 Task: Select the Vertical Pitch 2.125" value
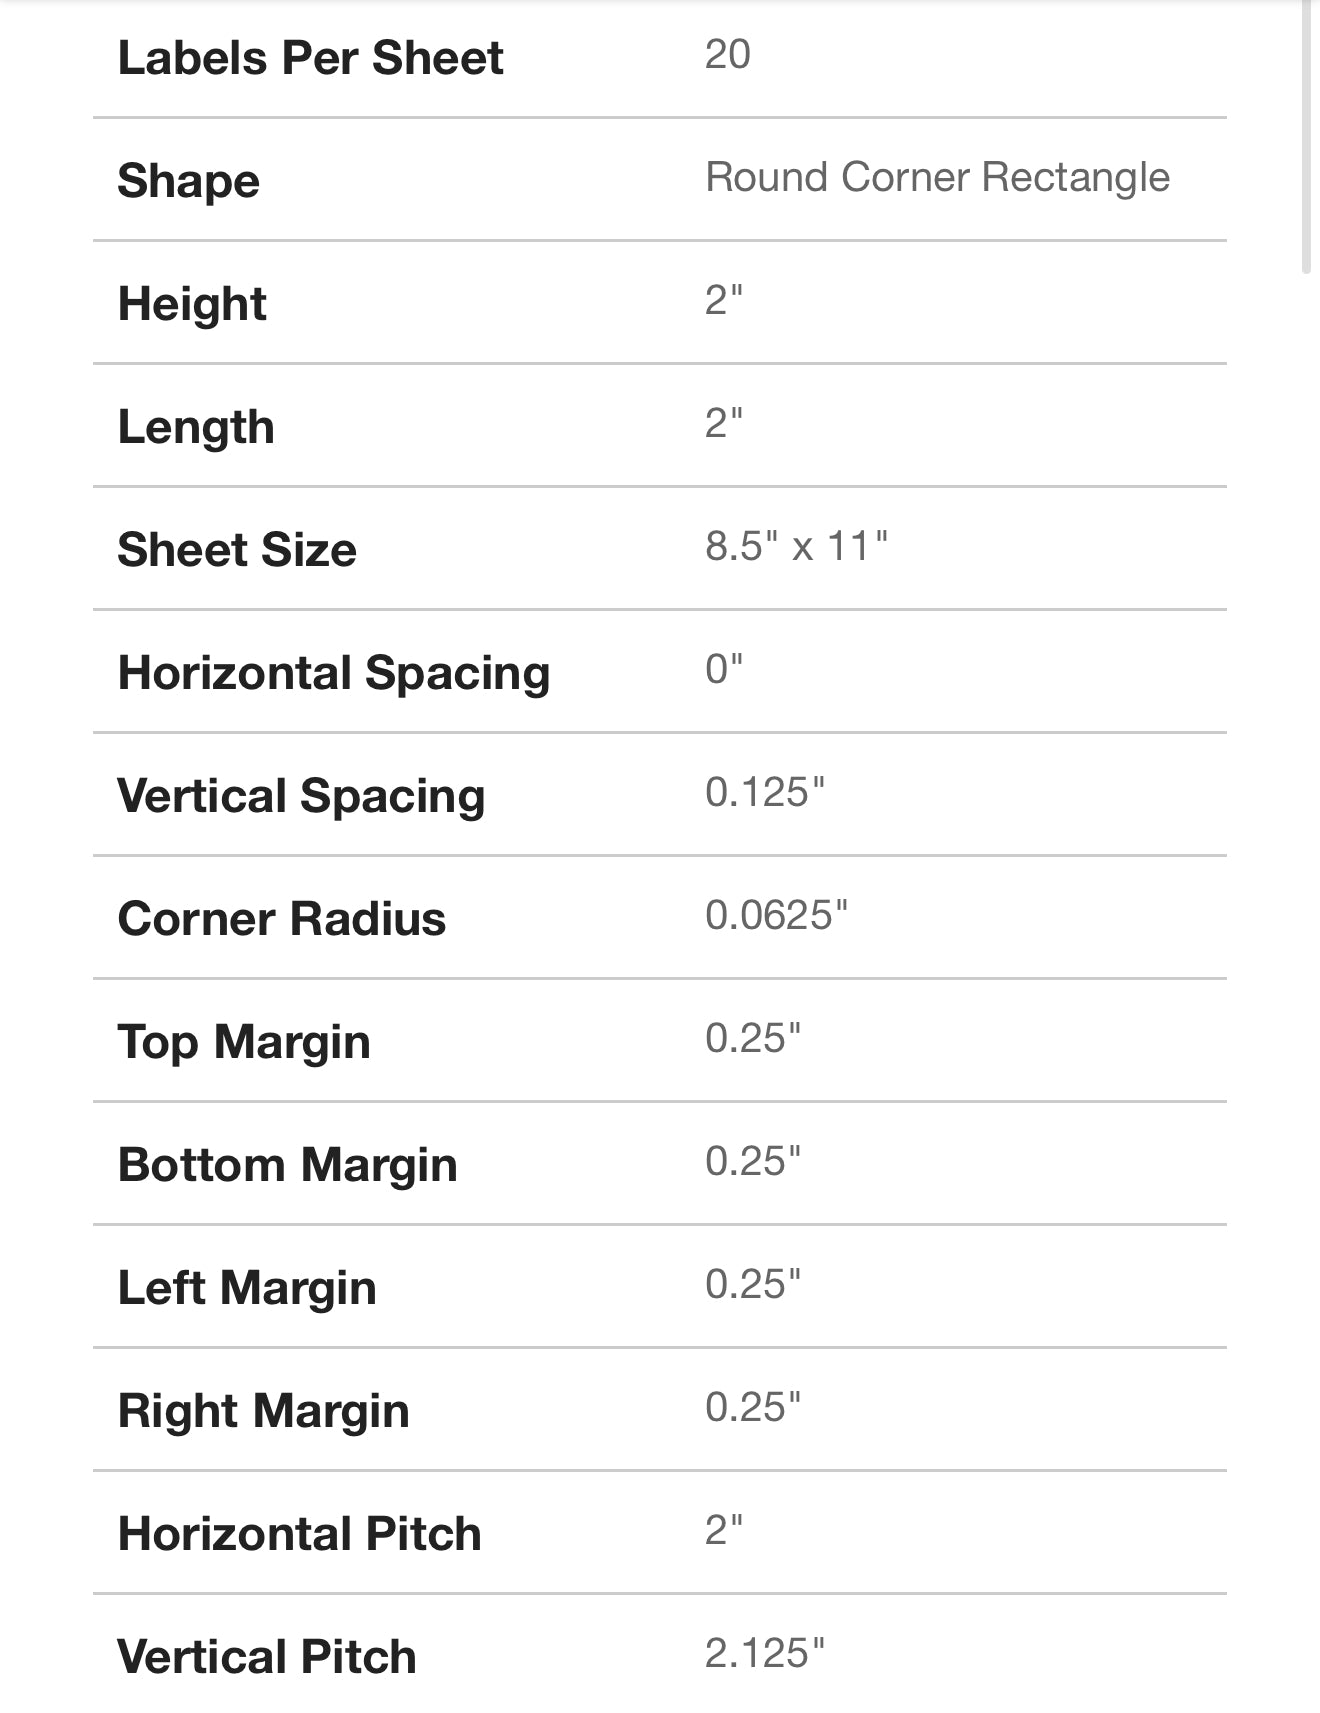coord(765,1653)
